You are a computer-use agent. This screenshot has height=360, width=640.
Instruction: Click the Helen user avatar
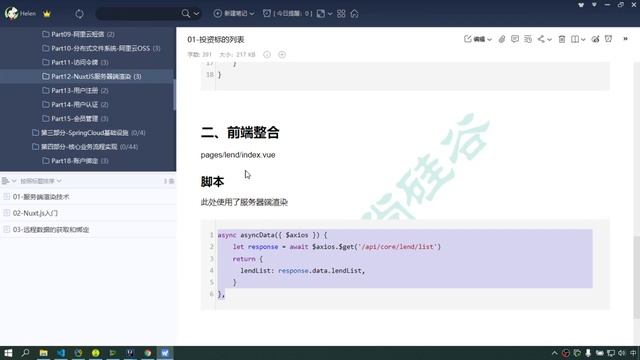pos(11,13)
